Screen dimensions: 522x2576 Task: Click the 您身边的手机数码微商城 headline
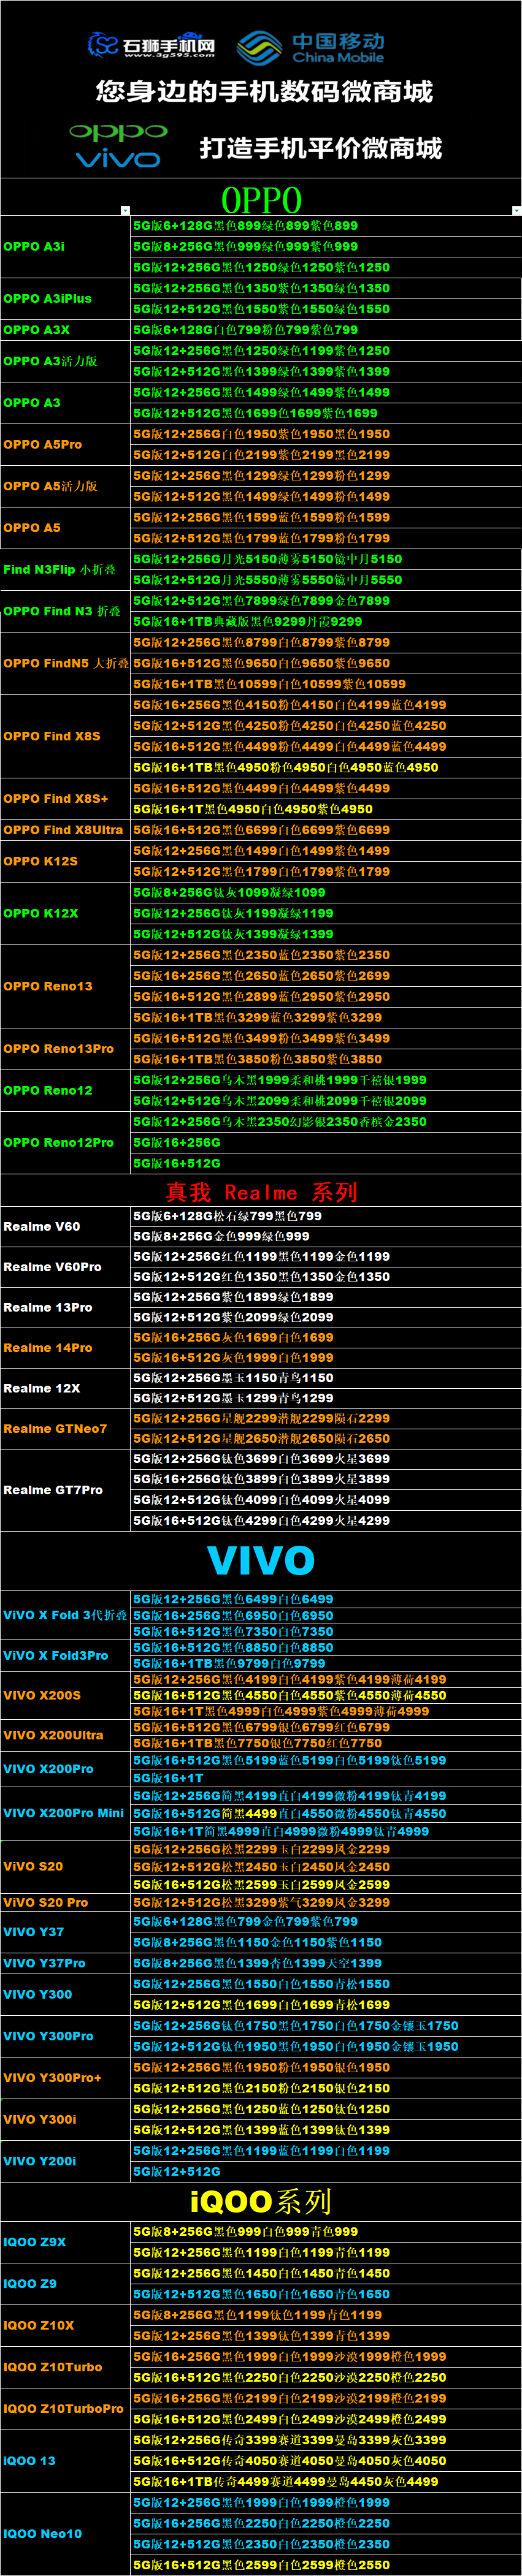click(264, 92)
